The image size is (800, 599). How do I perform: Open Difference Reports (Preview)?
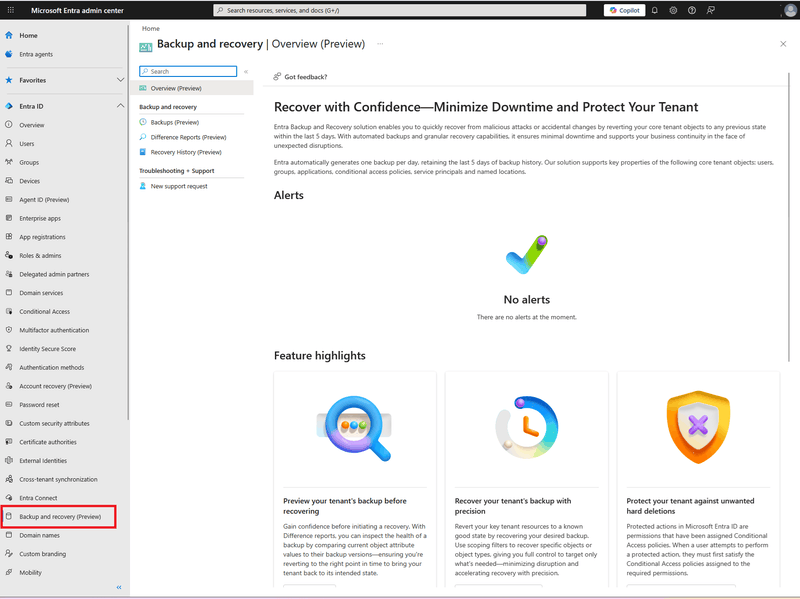point(188,137)
